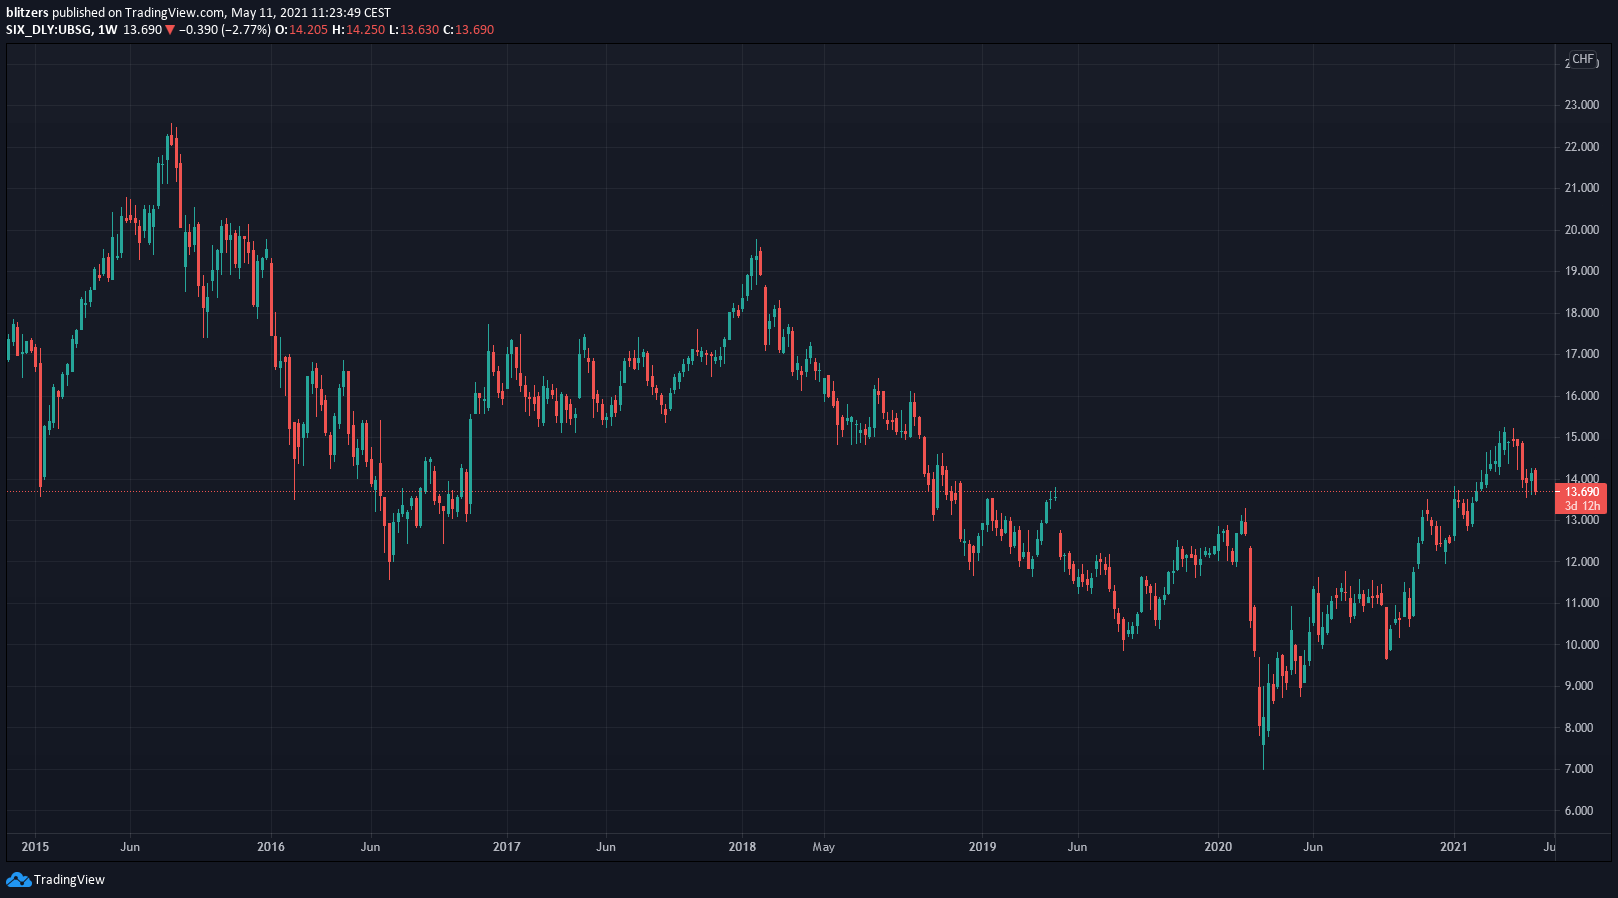Click the 1W interval label
This screenshot has width=1618, height=898.
coord(108,30)
